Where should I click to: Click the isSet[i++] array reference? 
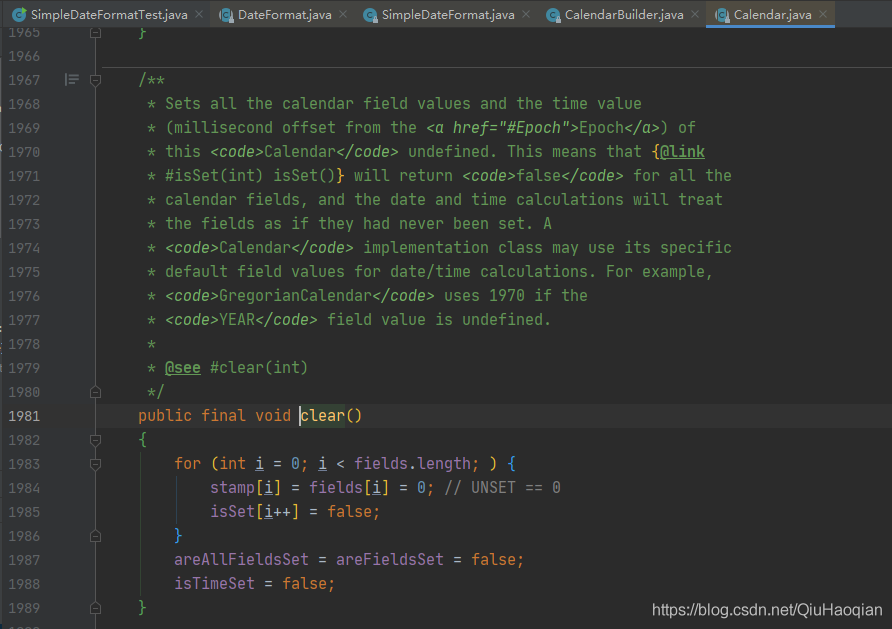tap(255, 512)
